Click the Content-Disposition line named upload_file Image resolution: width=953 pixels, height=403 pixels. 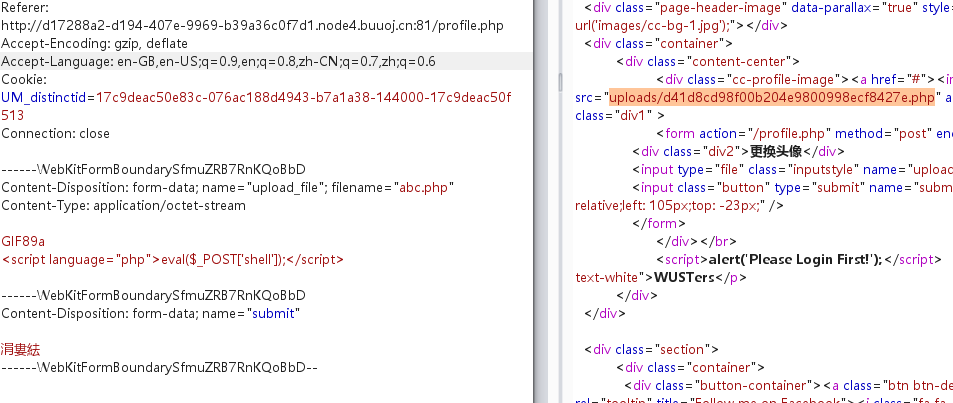click(228, 187)
